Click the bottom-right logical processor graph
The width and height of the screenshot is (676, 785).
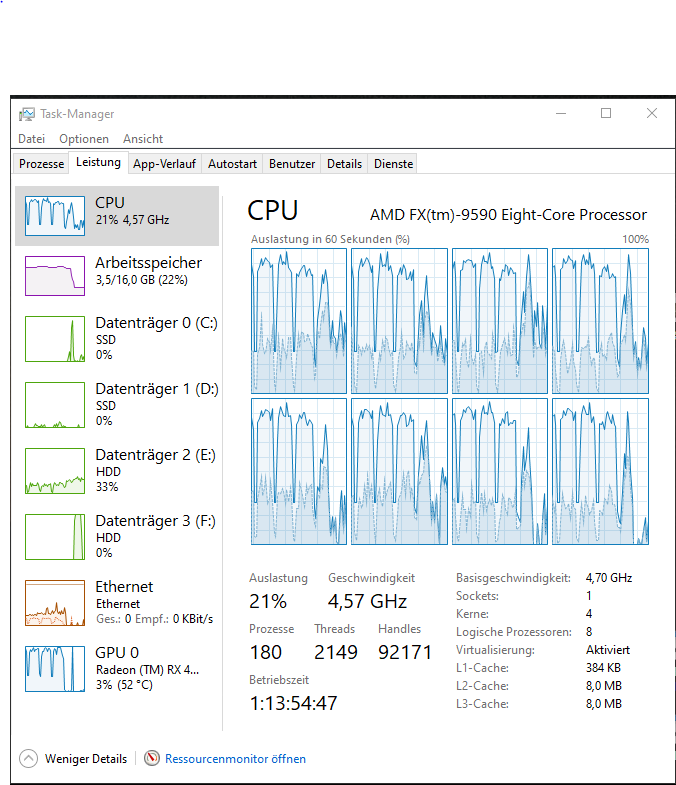click(x=600, y=472)
